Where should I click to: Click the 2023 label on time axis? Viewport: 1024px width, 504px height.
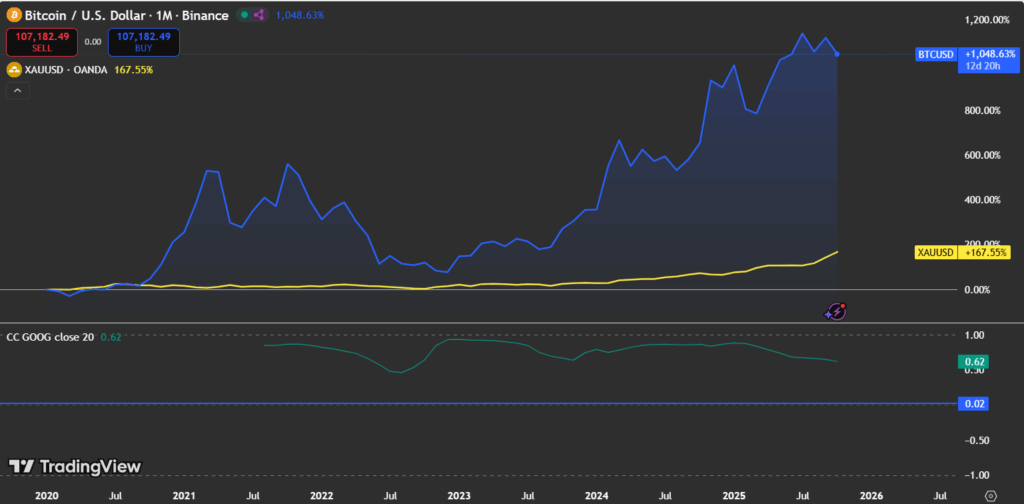click(x=458, y=494)
